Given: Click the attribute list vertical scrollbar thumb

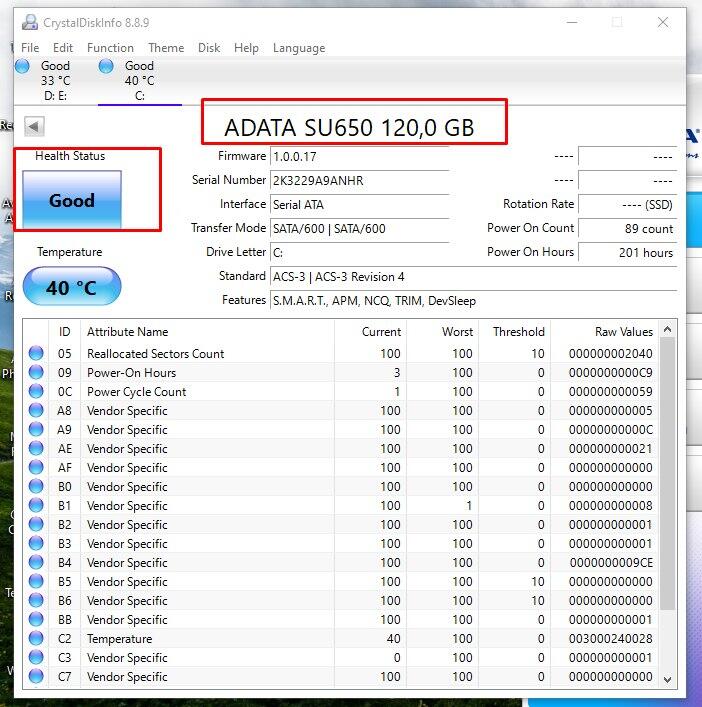Looking at the screenshot, I should point(668,473).
